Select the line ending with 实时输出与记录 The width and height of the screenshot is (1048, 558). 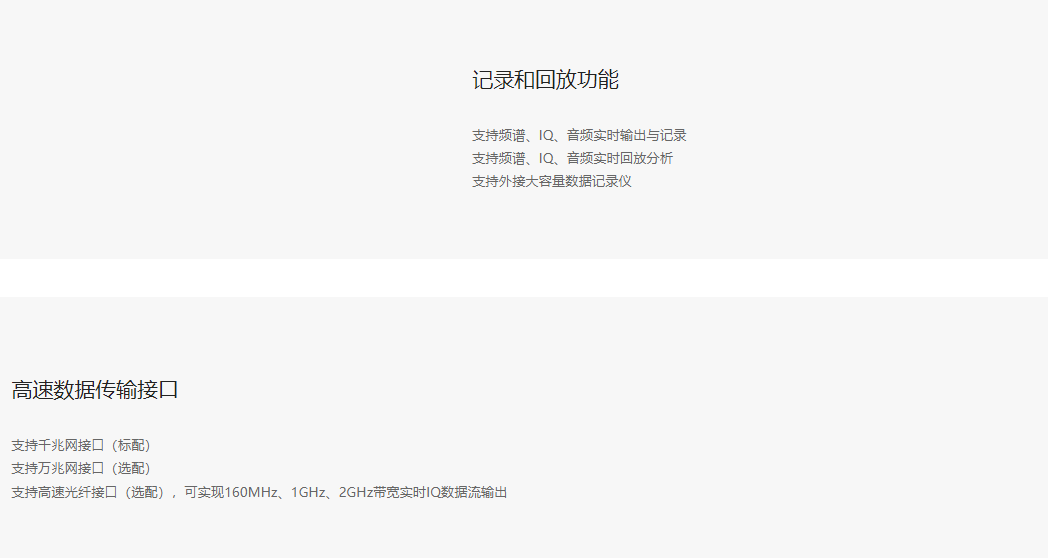(x=579, y=135)
